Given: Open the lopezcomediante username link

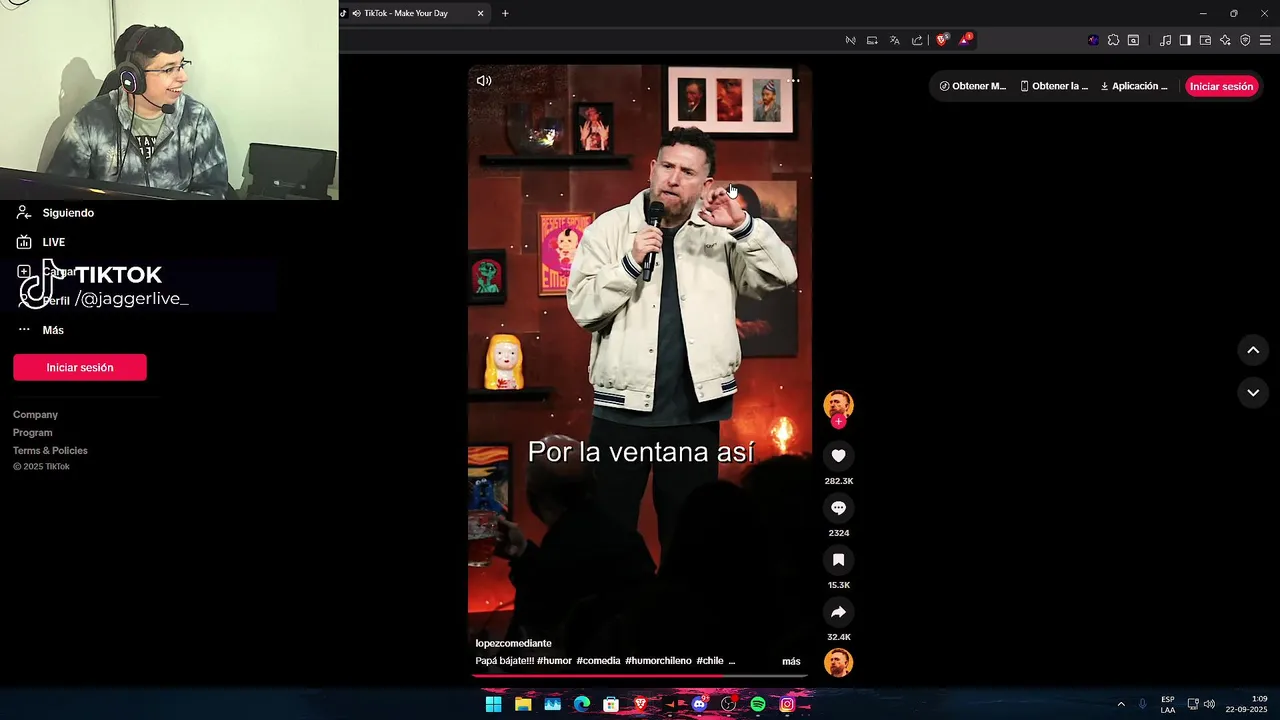Looking at the screenshot, I should tap(513, 643).
